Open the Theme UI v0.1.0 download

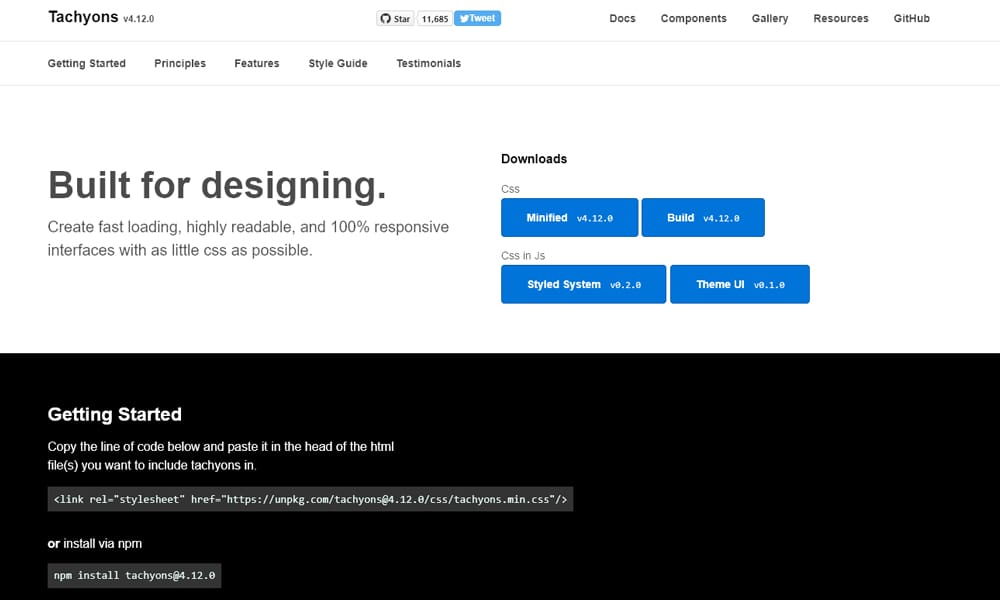[740, 284]
